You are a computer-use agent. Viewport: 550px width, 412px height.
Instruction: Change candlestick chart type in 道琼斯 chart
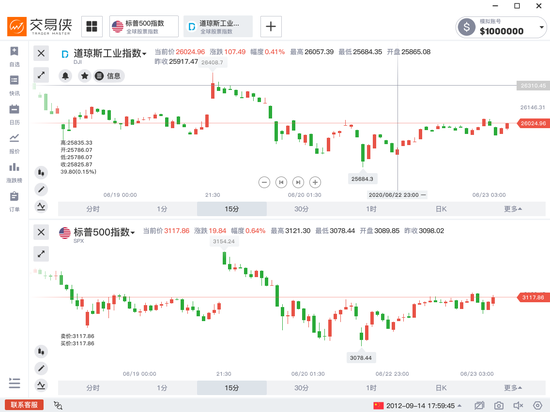pos(41,172)
